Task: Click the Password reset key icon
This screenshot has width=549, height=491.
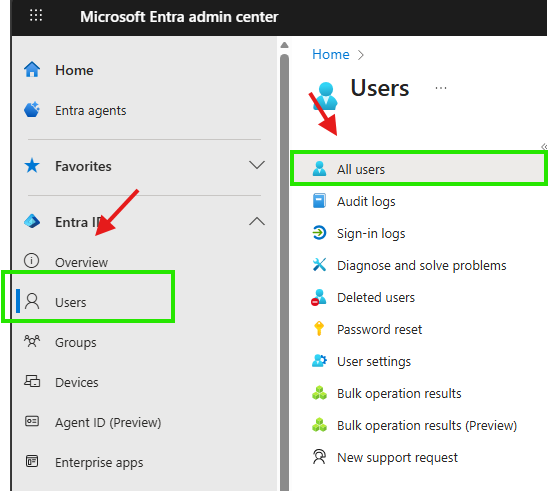Action: coord(319,329)
